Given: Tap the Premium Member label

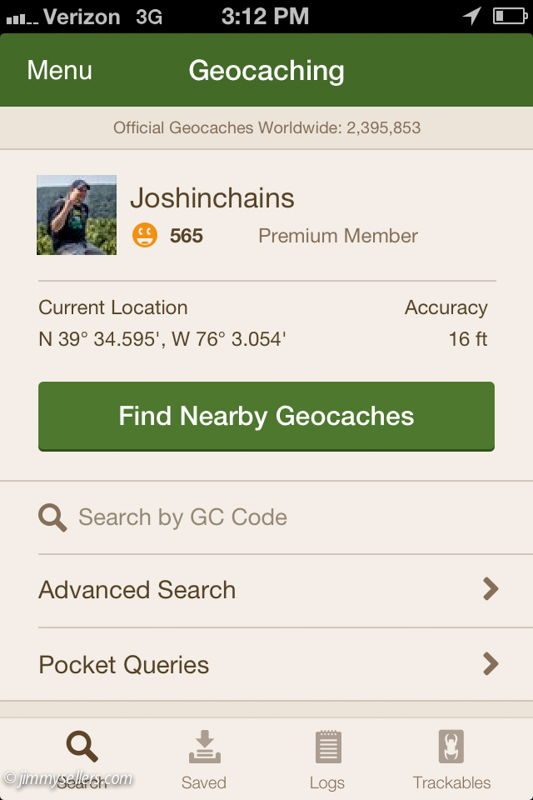Looking at the screenshot, I should coord(338,236).
